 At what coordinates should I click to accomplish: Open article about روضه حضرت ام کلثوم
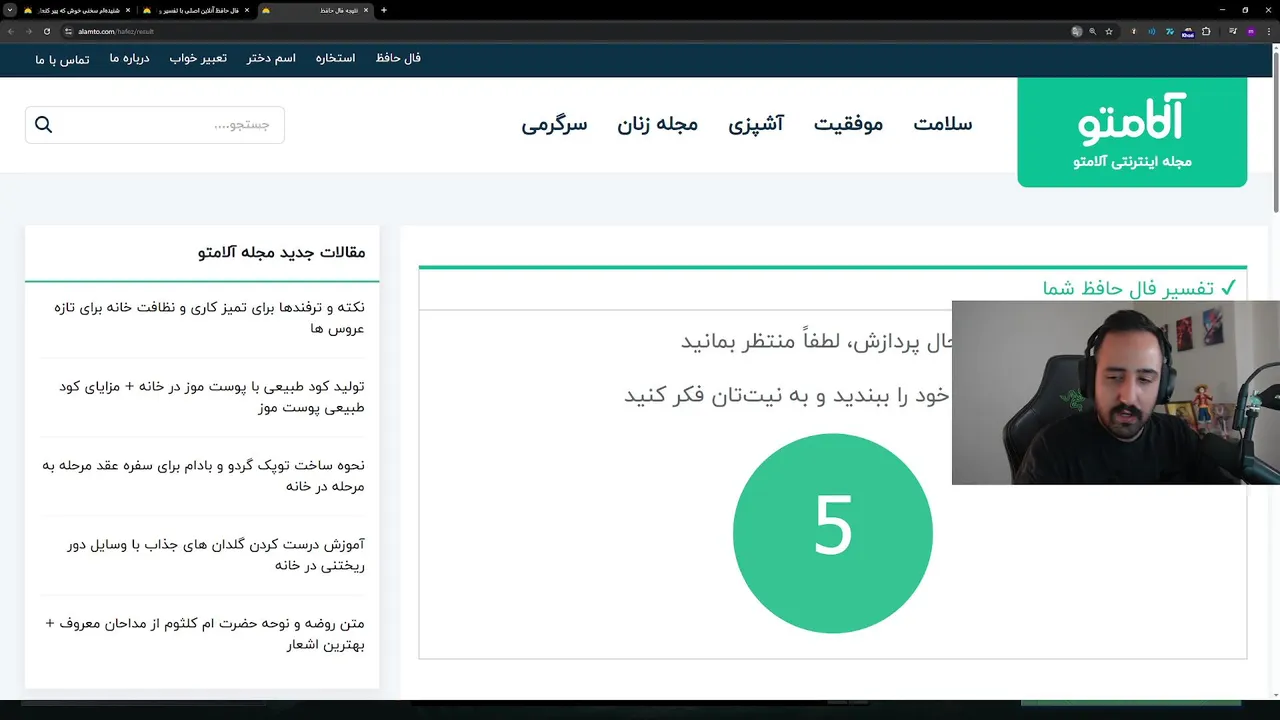click(205, 633)
